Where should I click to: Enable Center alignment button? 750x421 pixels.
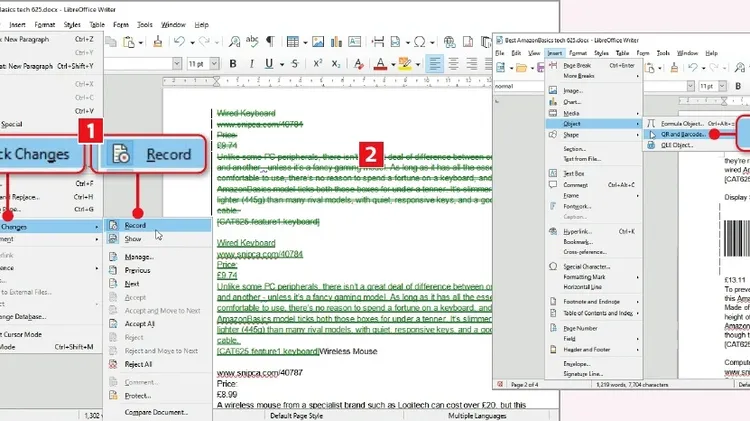point(453,64)
